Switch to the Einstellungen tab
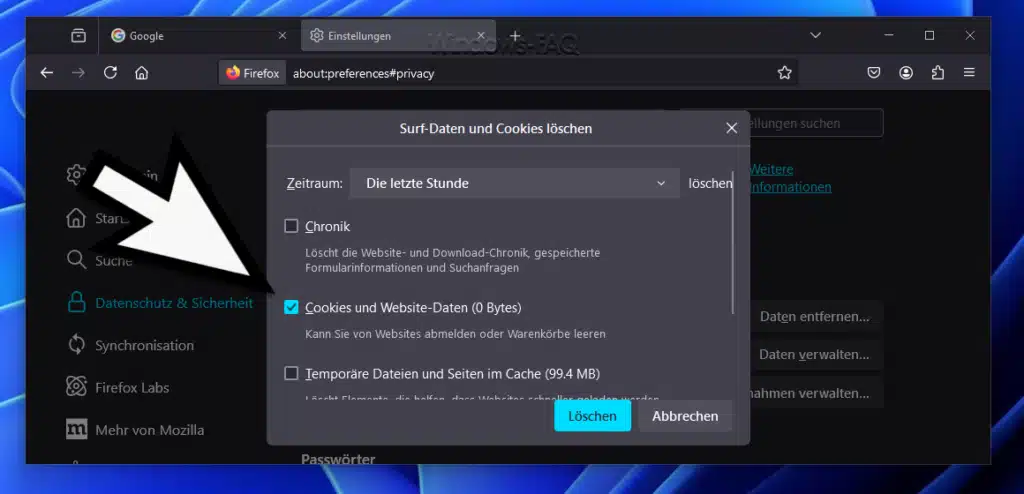This screenshot has width=1024, height=494. coord(398,36)
